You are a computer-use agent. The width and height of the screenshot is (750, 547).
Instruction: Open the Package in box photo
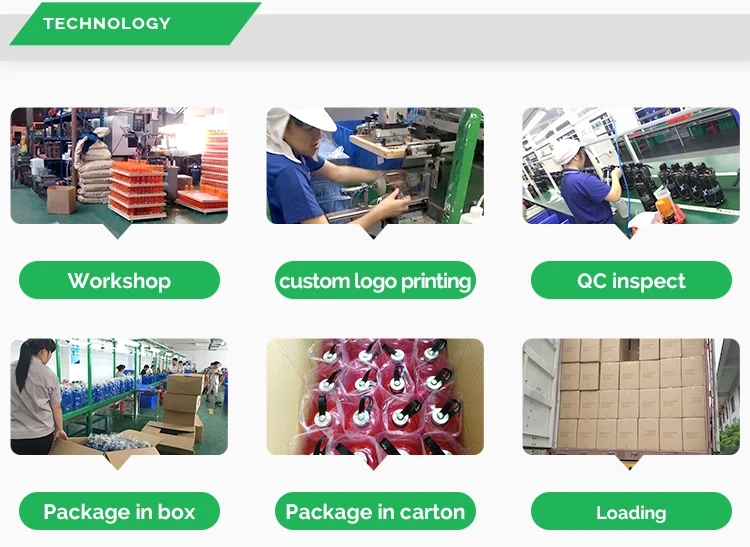click(119, 396)
